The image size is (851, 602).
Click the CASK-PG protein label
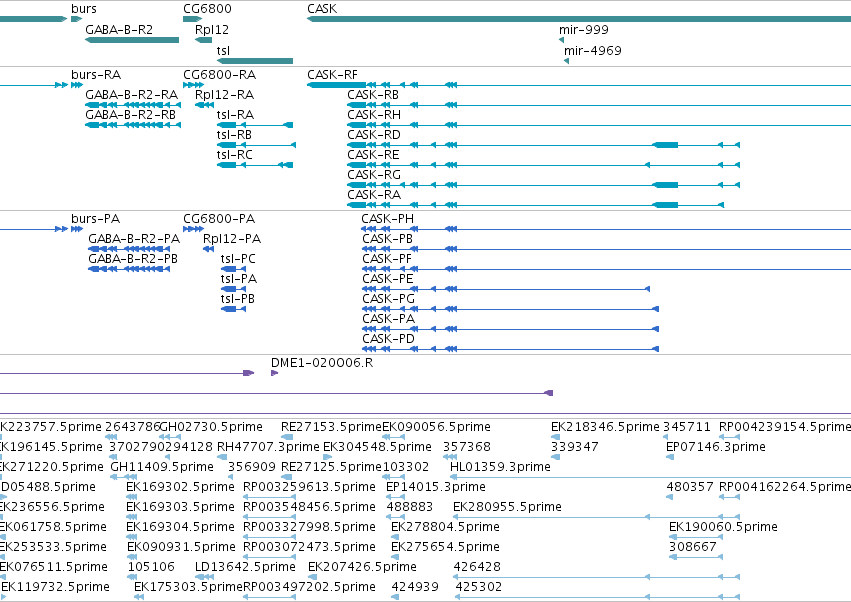point(389,300)
